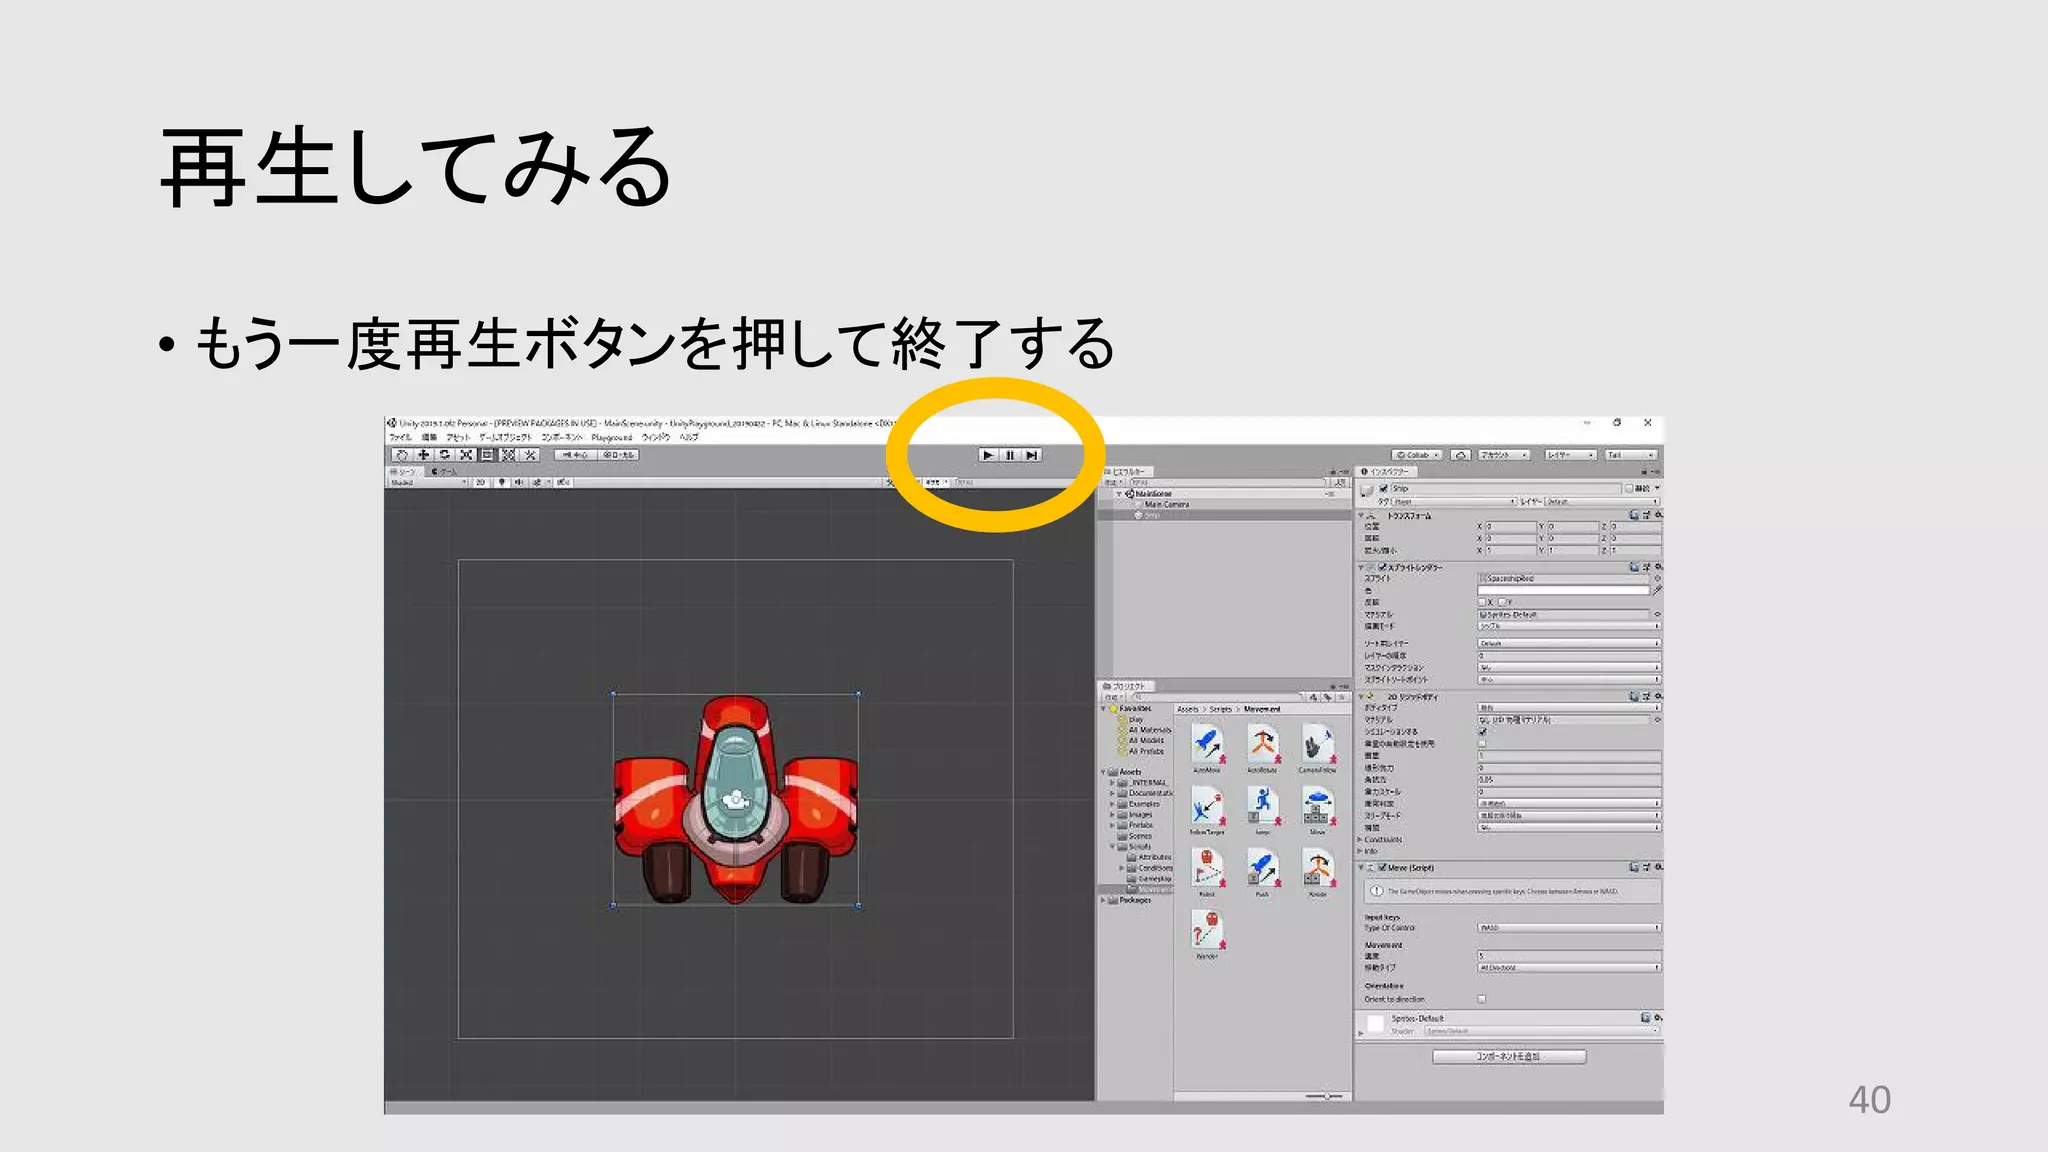Toggle the pivot/center handle position button

click(x=575, y=455)
